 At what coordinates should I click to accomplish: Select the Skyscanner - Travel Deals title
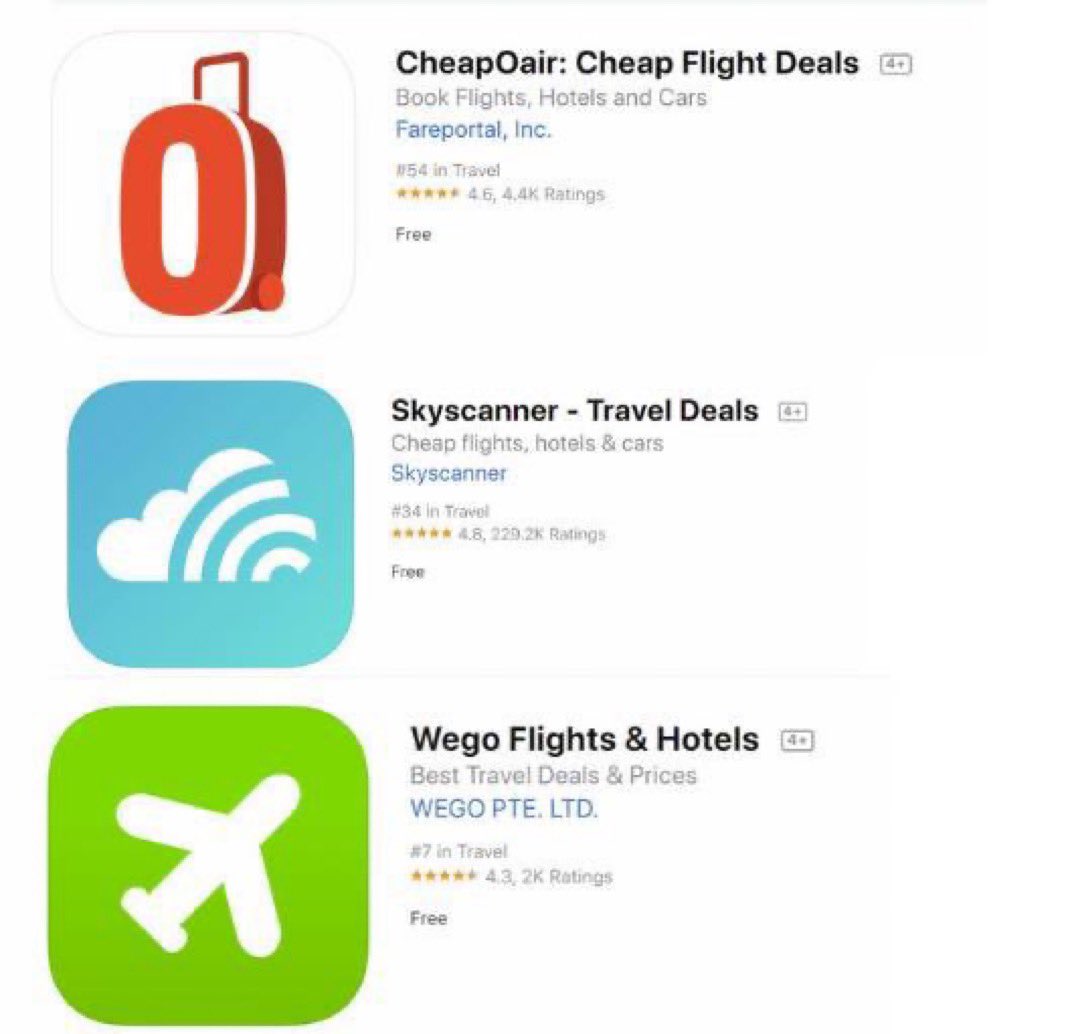(x=575, y=411)
